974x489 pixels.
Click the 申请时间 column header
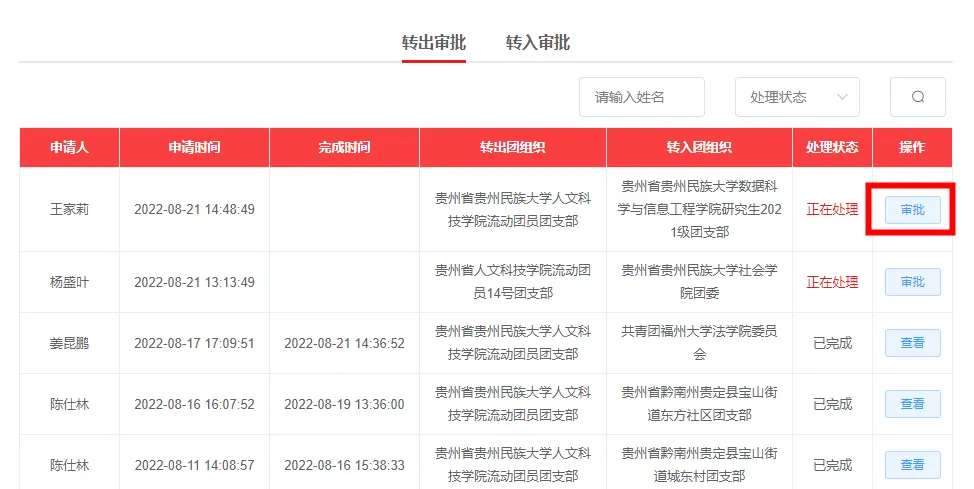pos(194,147)
